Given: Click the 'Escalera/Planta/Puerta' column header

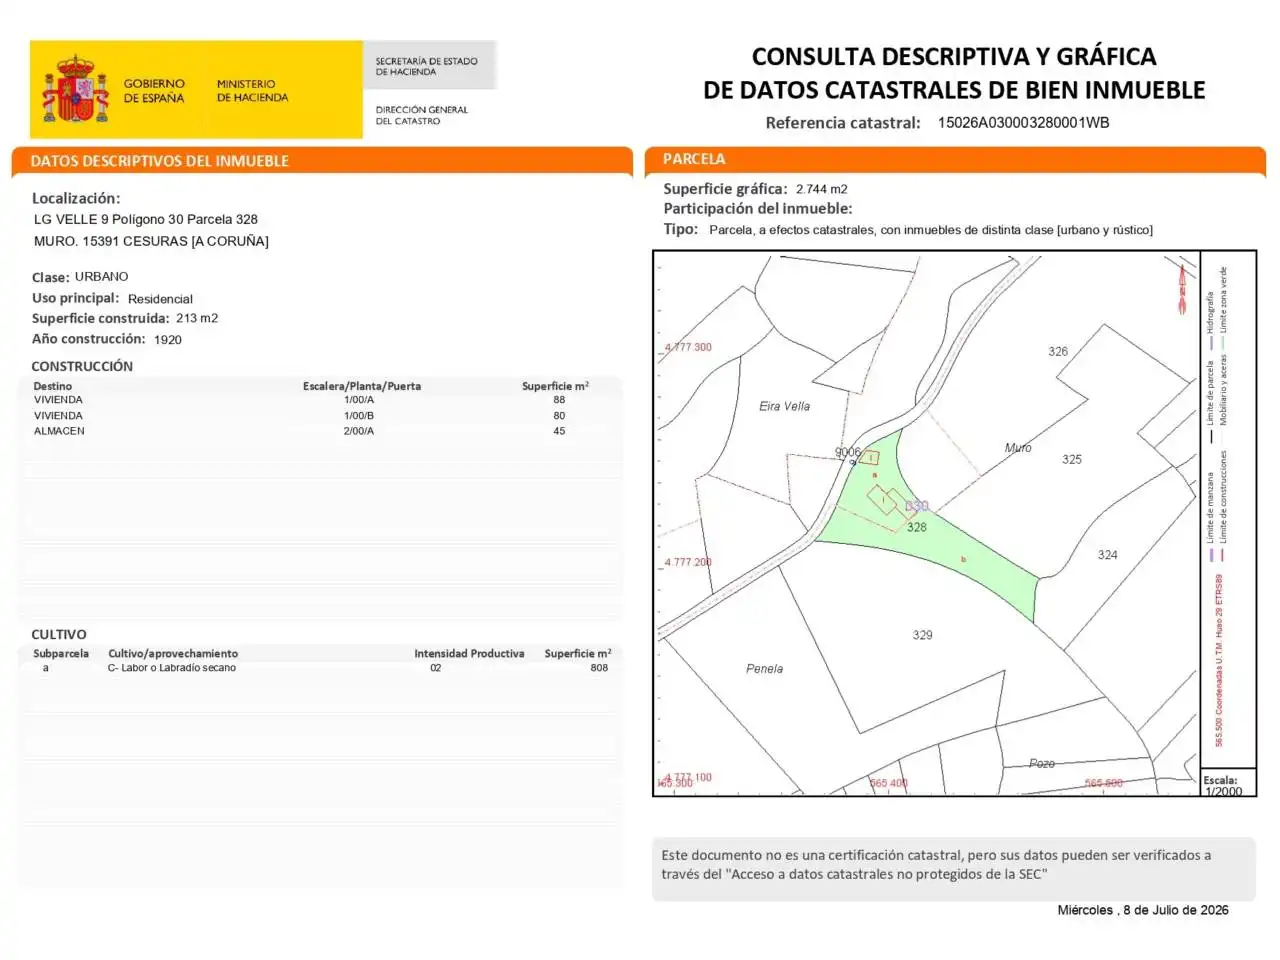Looking at the screenshot, I should click(x=362, y=386).
